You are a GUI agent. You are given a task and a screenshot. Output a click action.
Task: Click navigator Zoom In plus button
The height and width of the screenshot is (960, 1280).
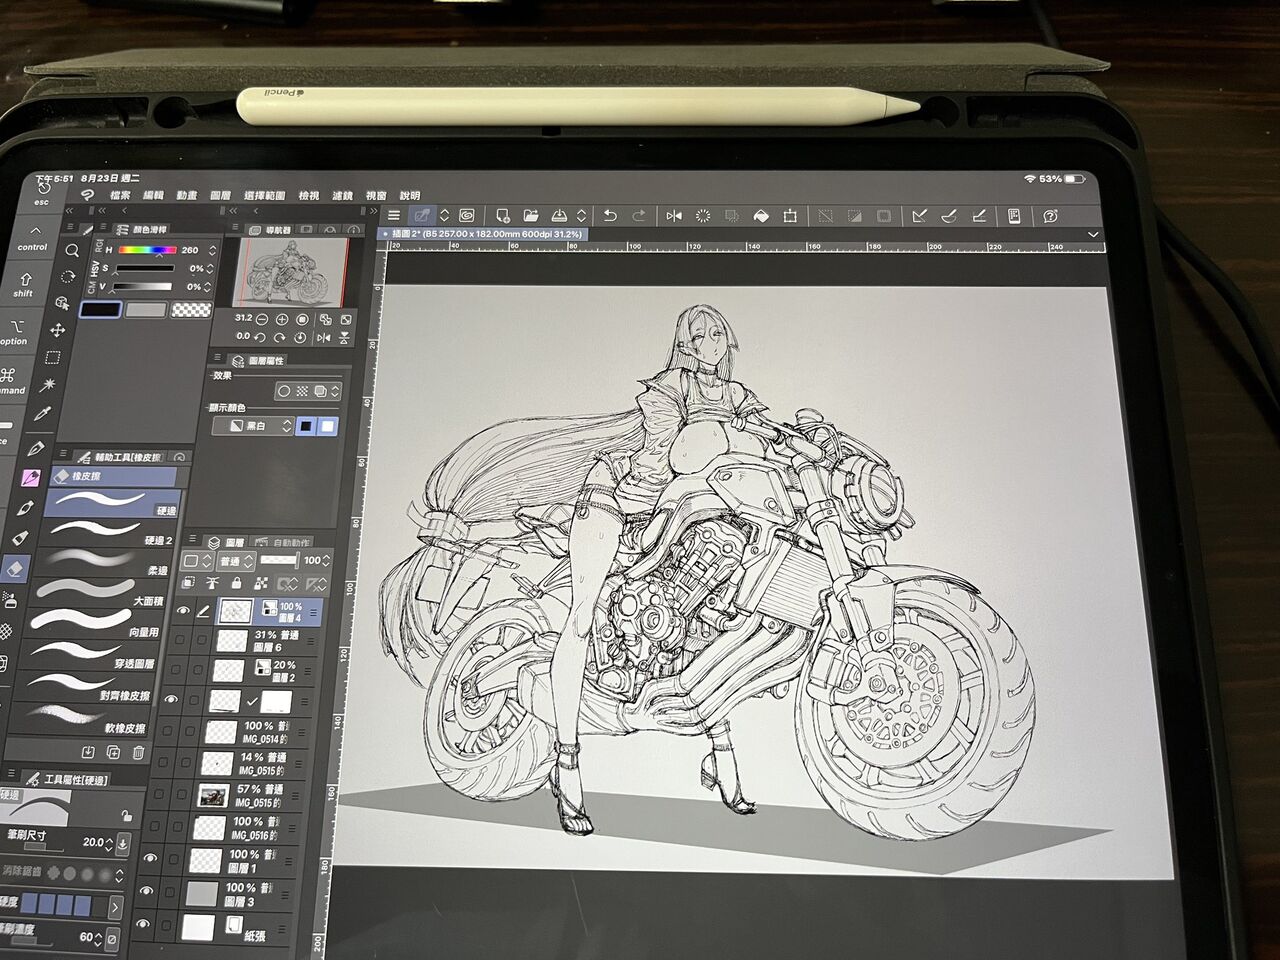click(282, 319)
